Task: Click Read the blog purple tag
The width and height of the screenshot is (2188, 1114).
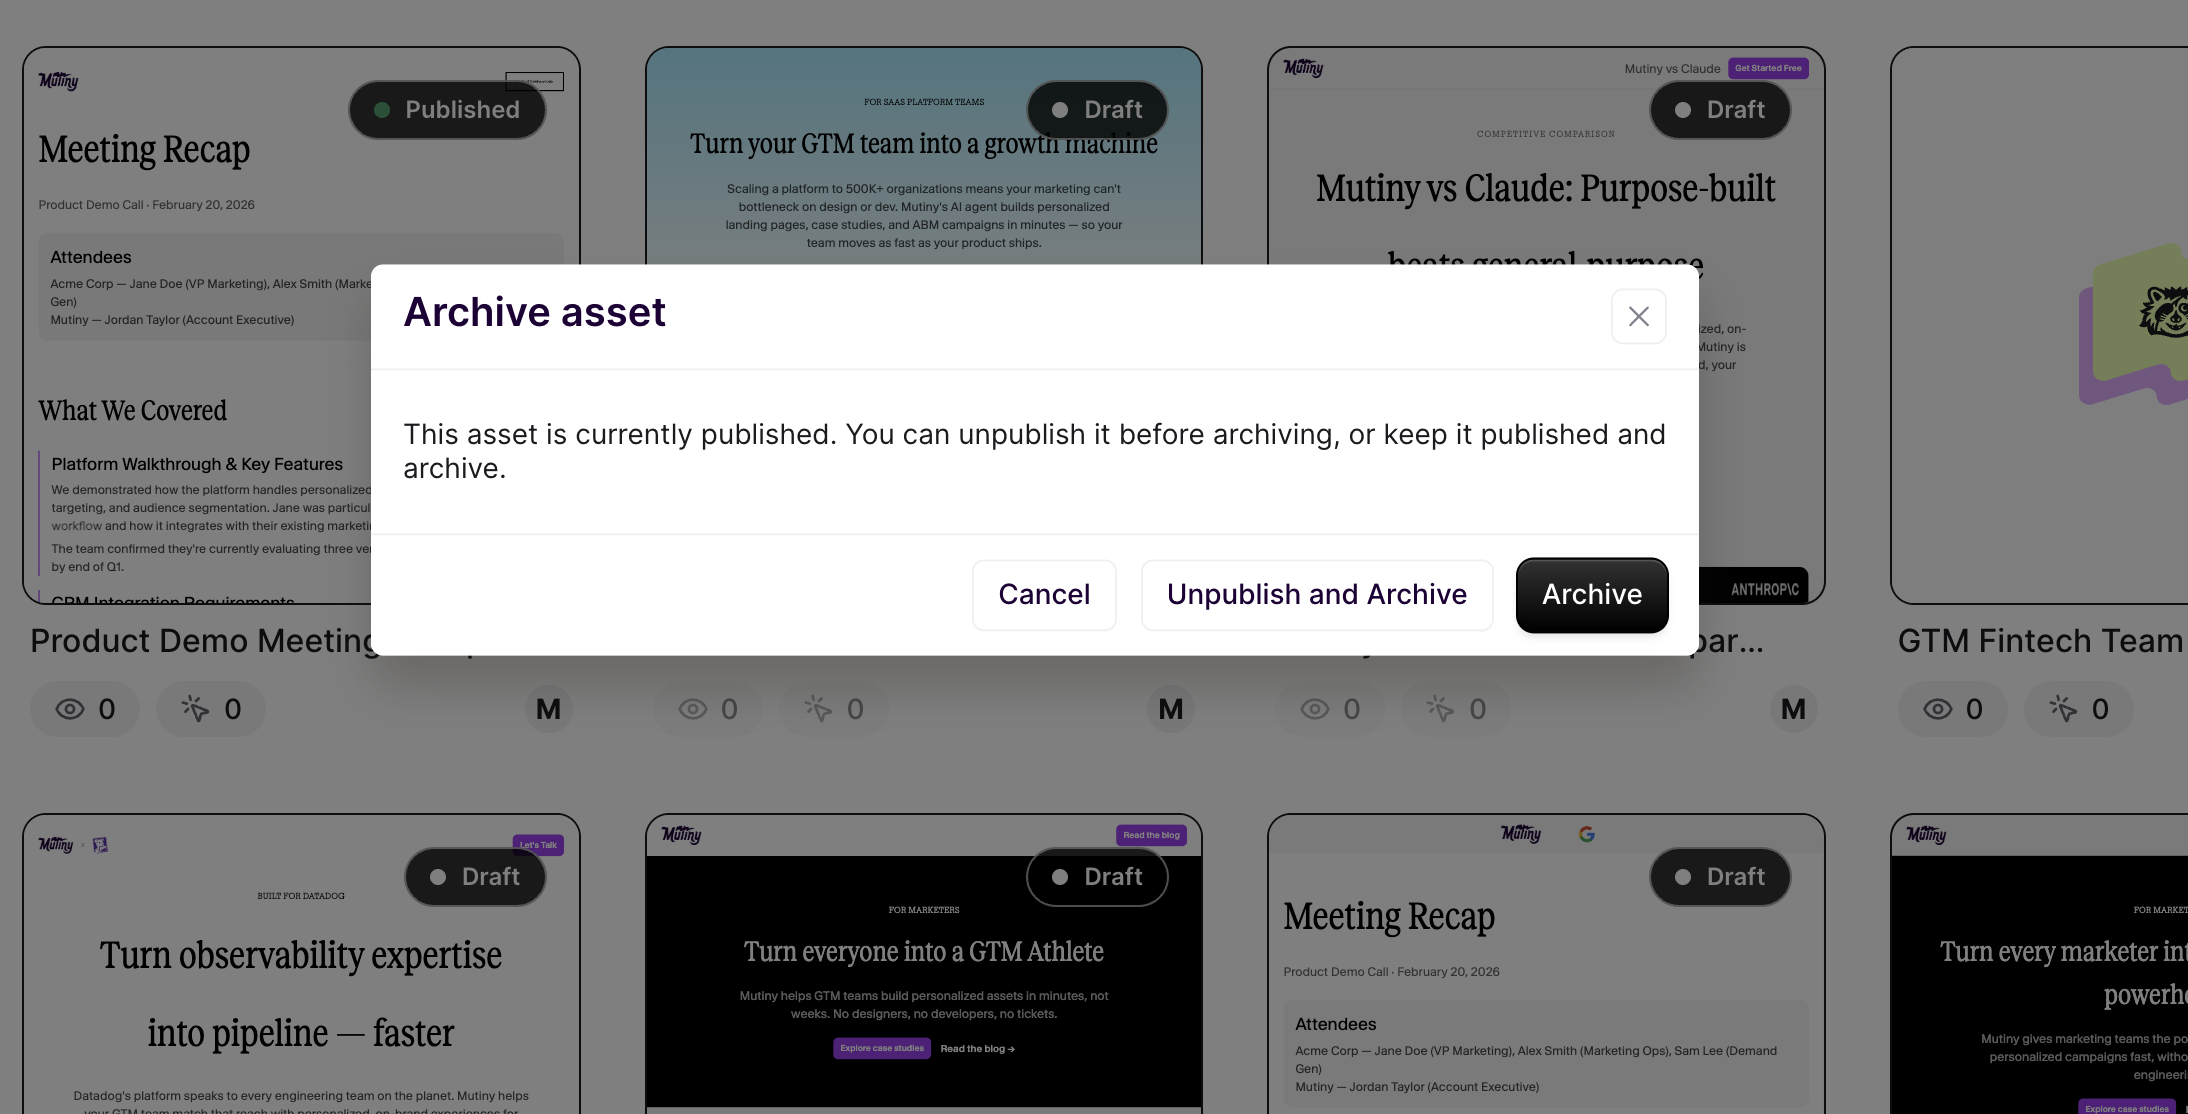Action: 1151,835
